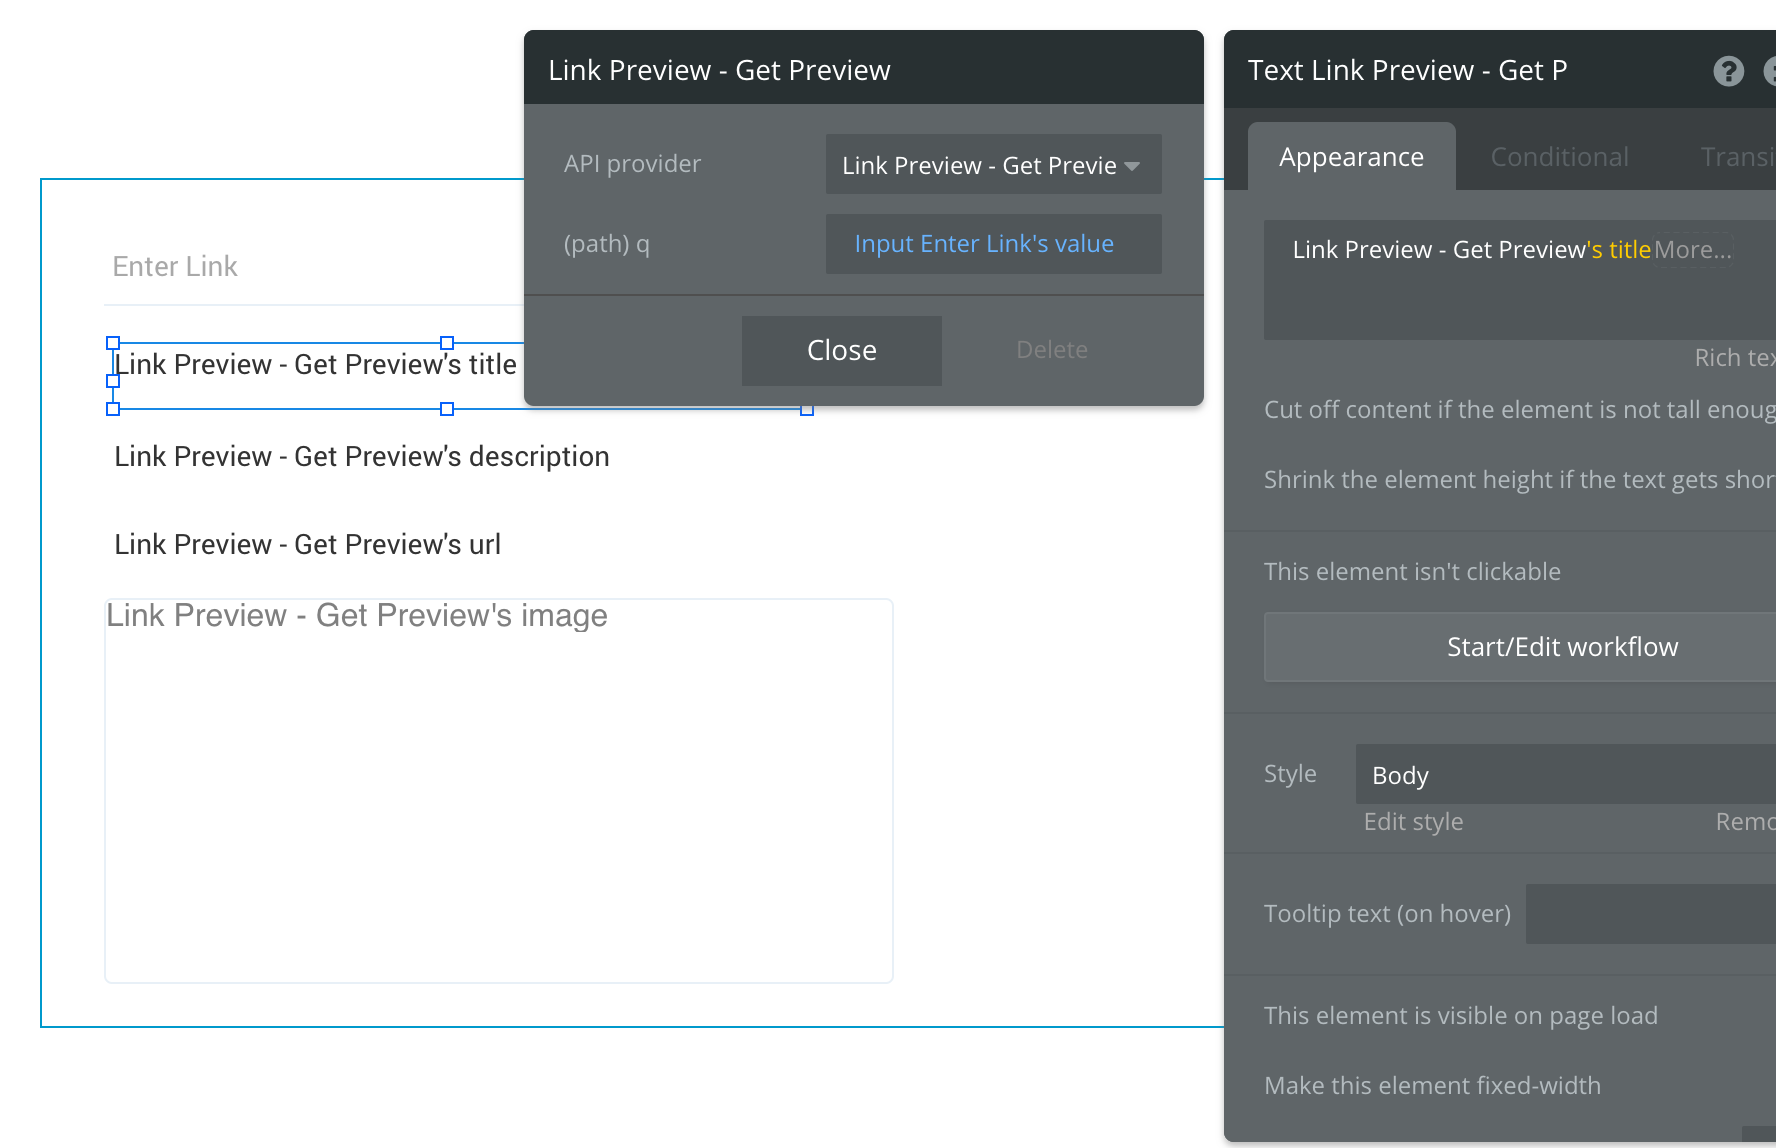Select the Get Preview's title text on canvas
This screenshot has height=1148, width=1776.
(x=315, y=365)
